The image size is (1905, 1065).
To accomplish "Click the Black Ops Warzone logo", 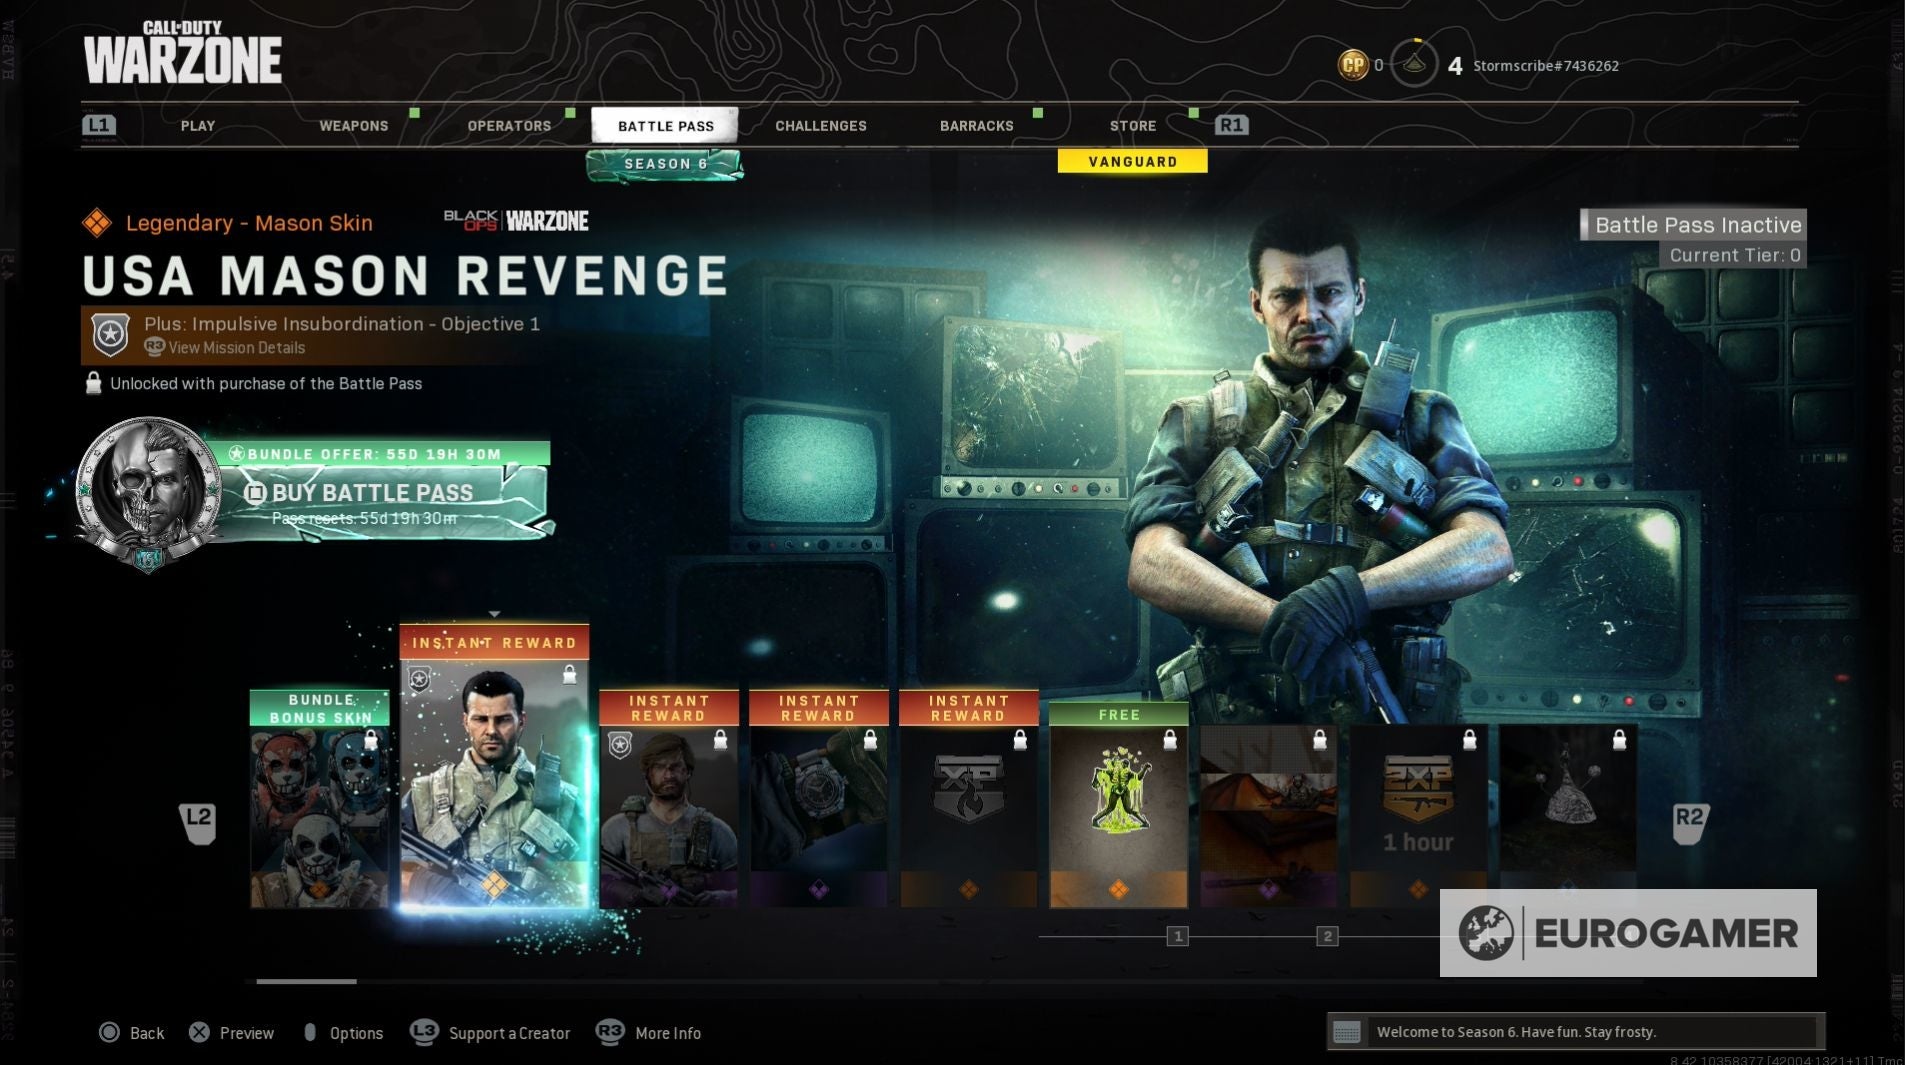I will [x=516, y=220].
